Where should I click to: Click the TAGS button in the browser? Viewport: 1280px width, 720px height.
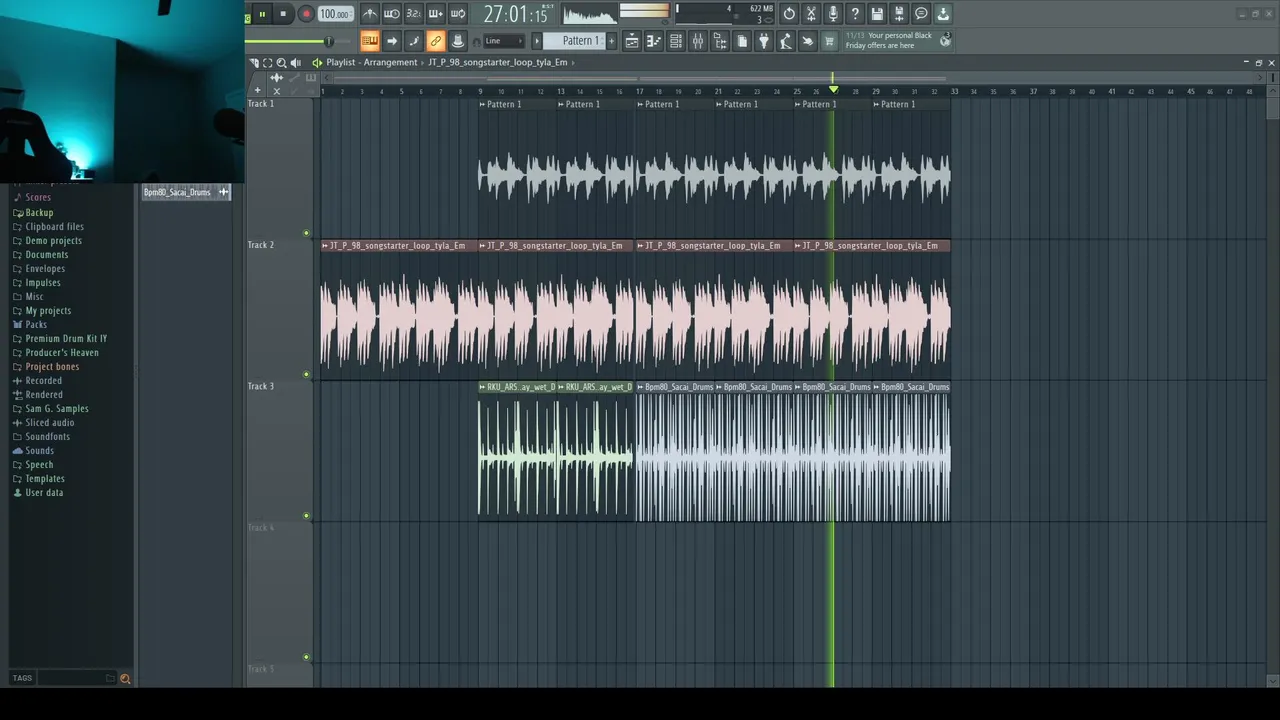22,678
